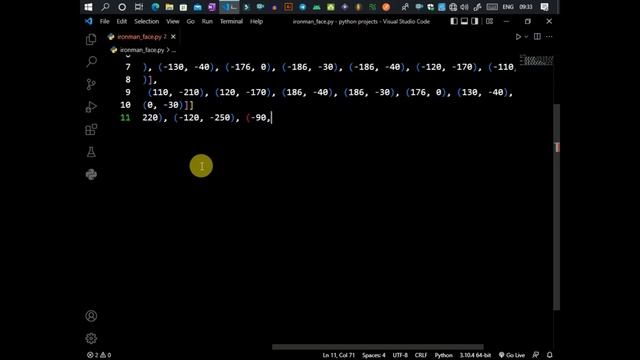Open the Source Control view
The image size is (640, 360).
91,84
